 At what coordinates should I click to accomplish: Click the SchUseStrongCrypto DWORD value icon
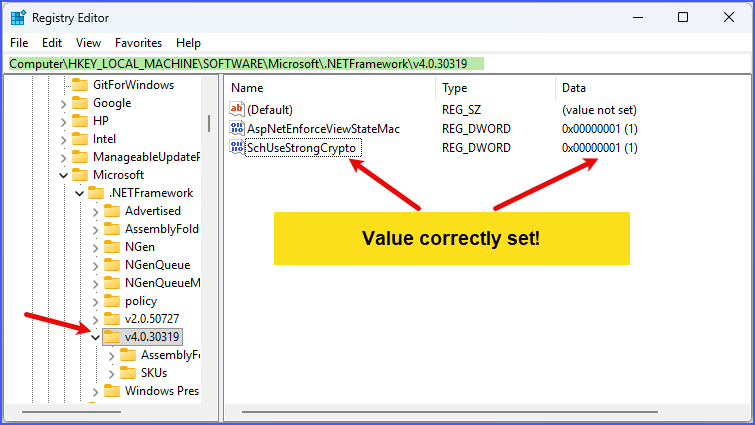pyautogui.click(x=237, y=148)
